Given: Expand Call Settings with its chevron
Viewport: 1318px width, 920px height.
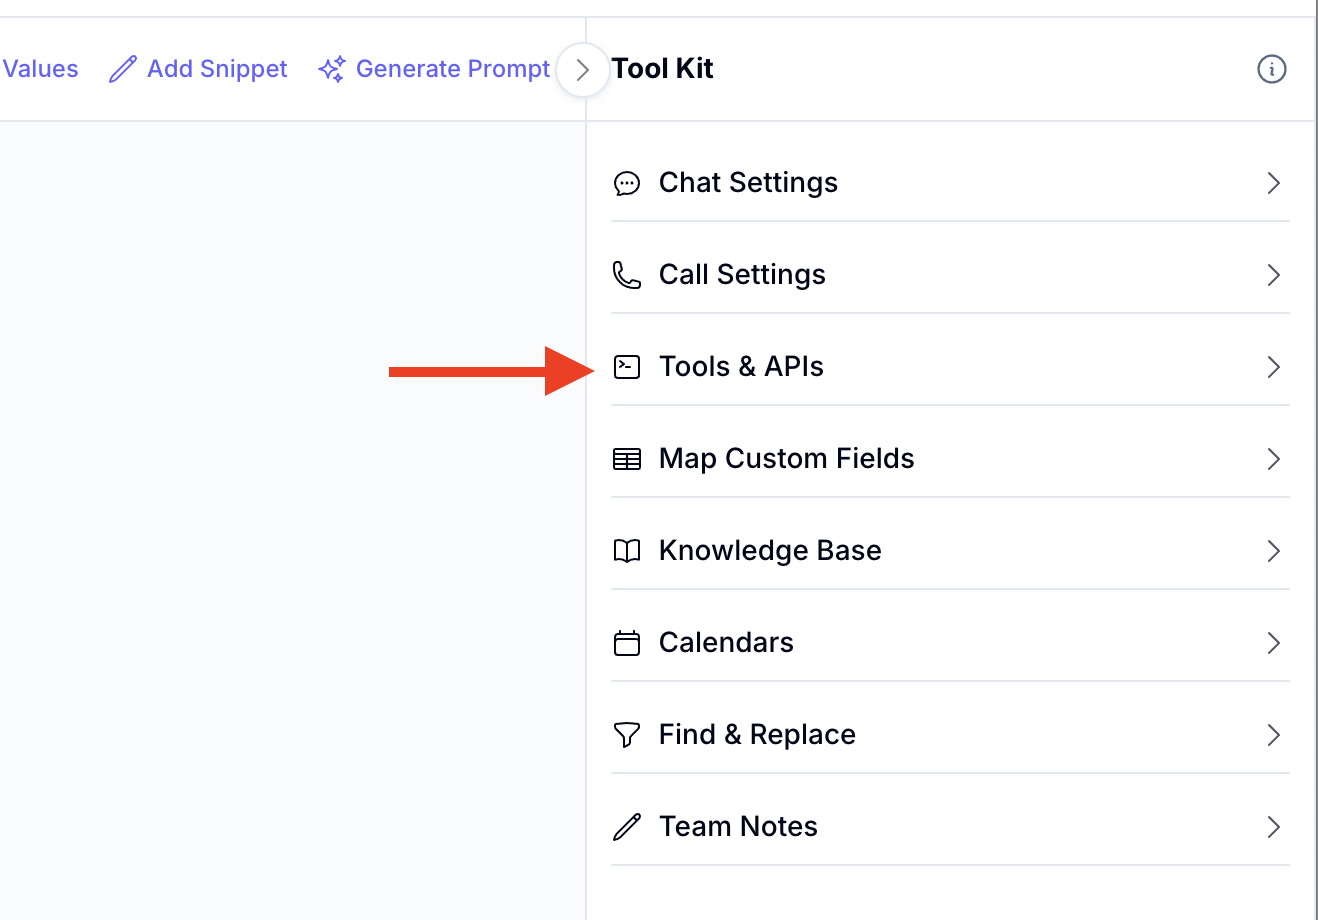Looking at the screenshot, I should (x=1273, y=275).
